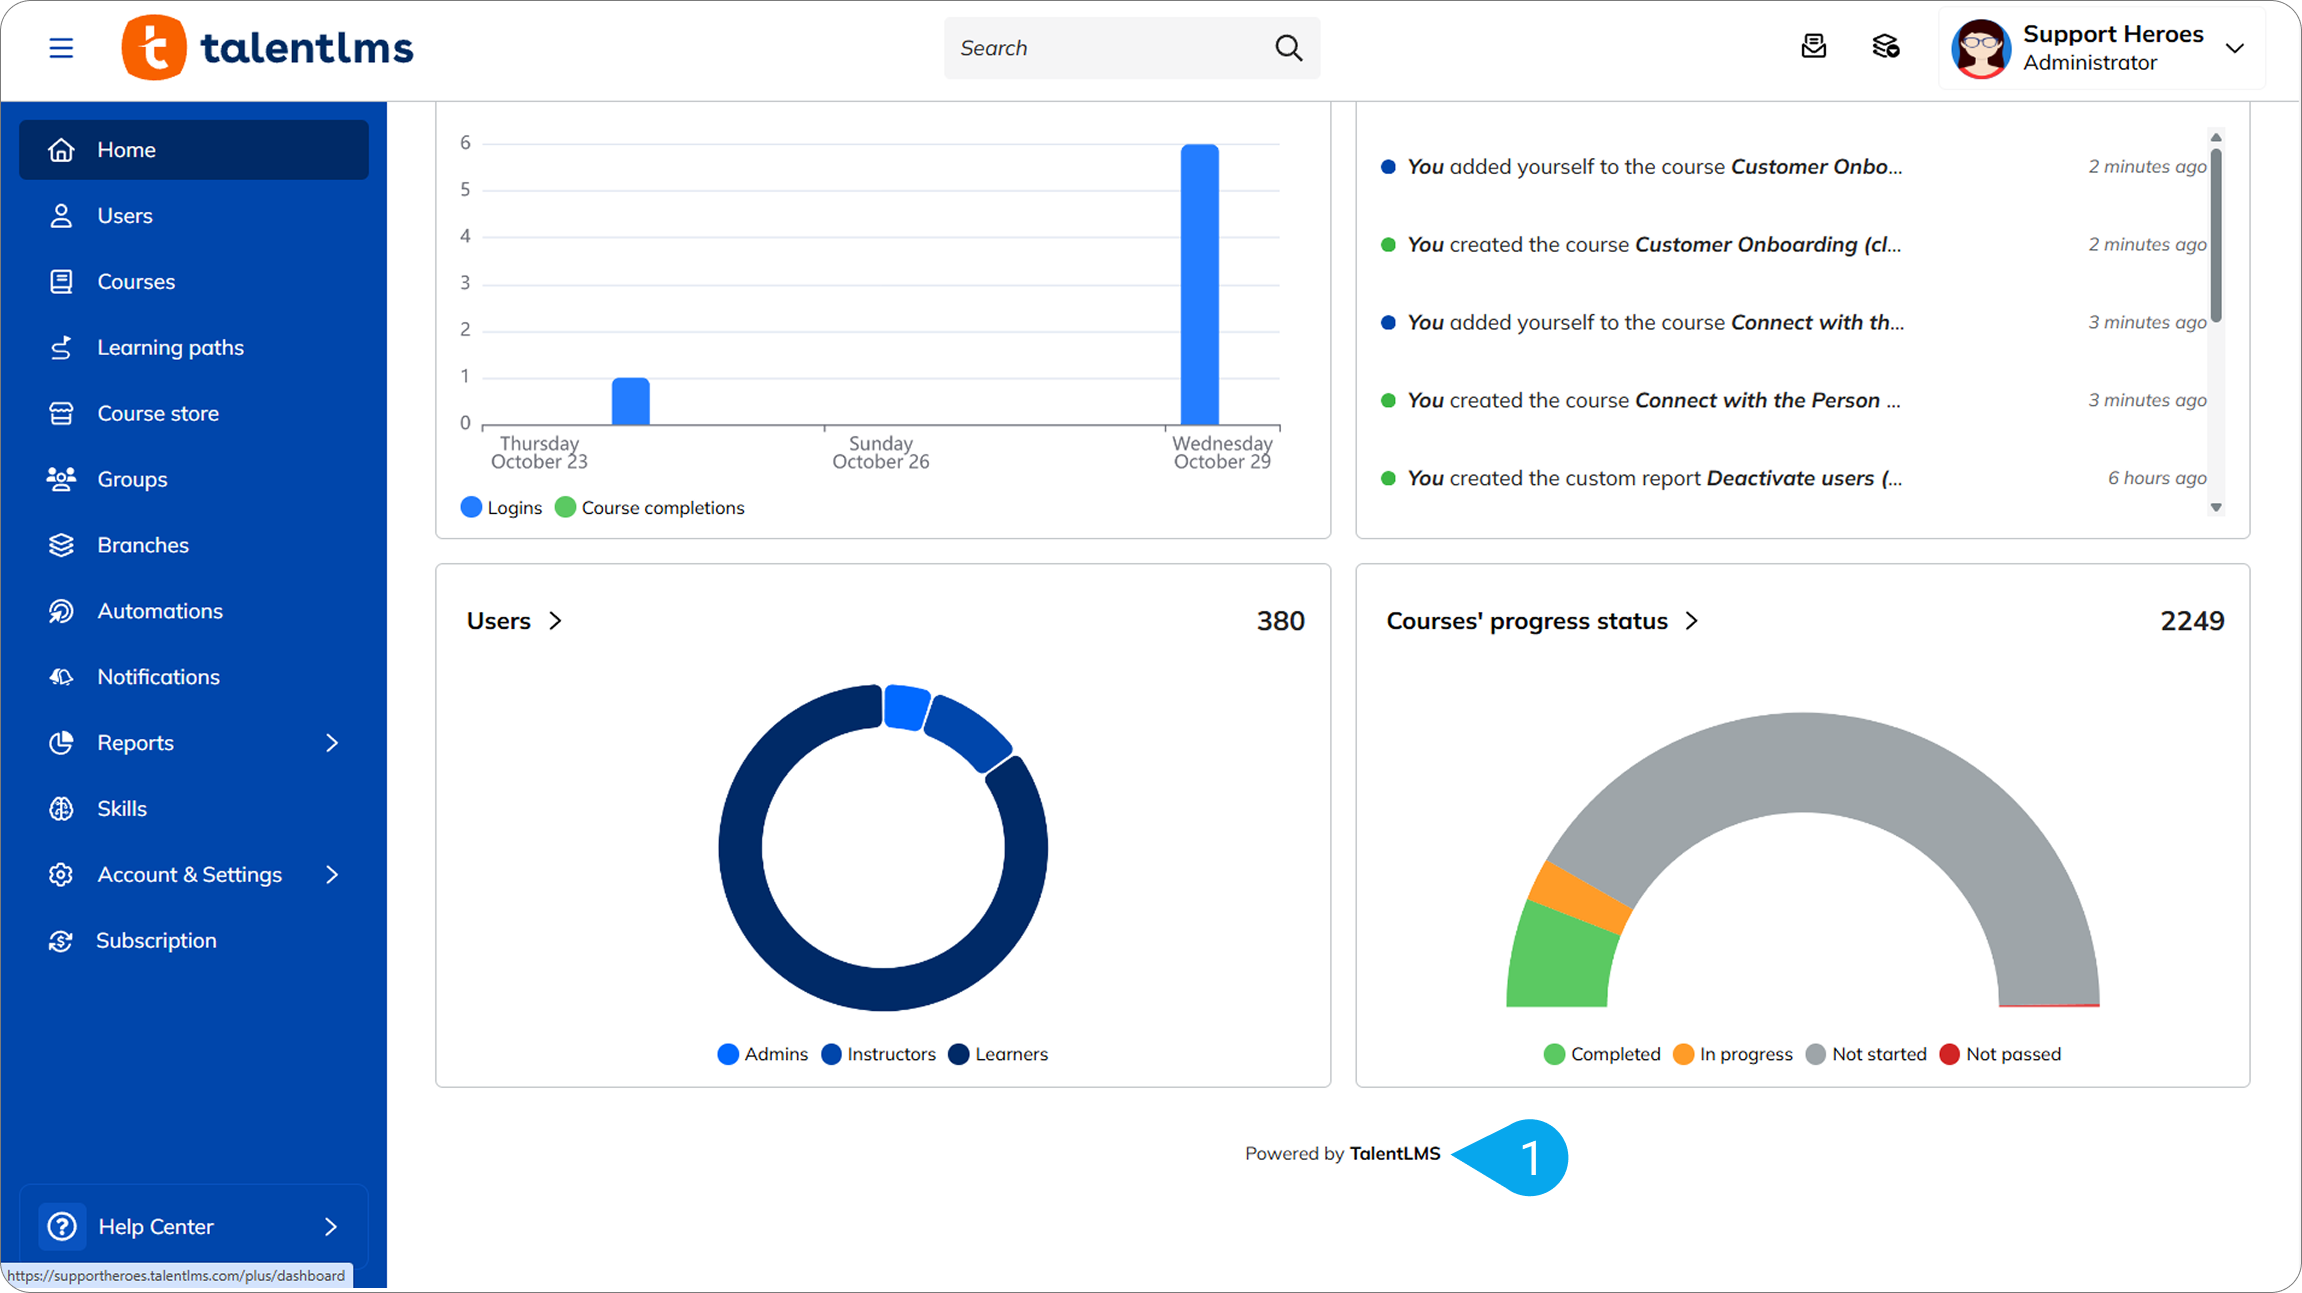Open the Users widget heading link
Image resolution: width=2302 pixels, height=1293 pixels.
pos(514,621)
